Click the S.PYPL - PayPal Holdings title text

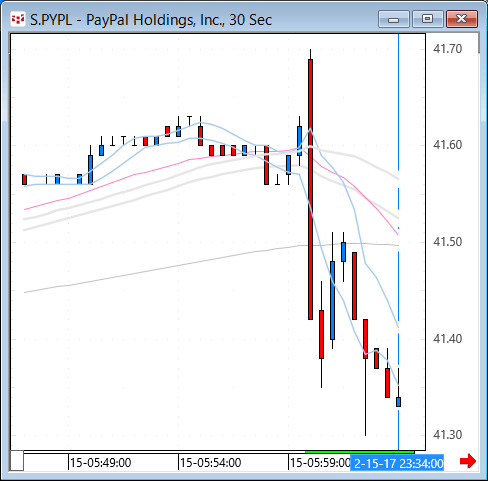[x=151, y=20]
